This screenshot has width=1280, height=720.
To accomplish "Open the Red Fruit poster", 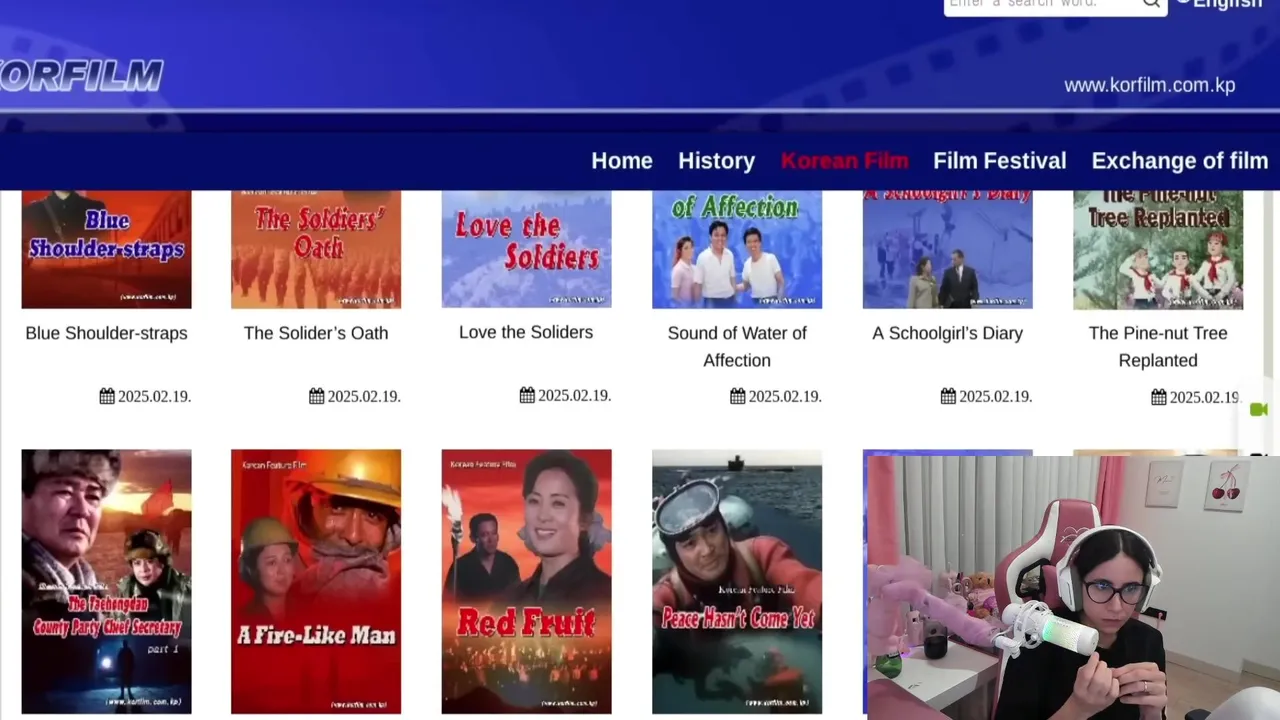I will click(x=527, y=582).
